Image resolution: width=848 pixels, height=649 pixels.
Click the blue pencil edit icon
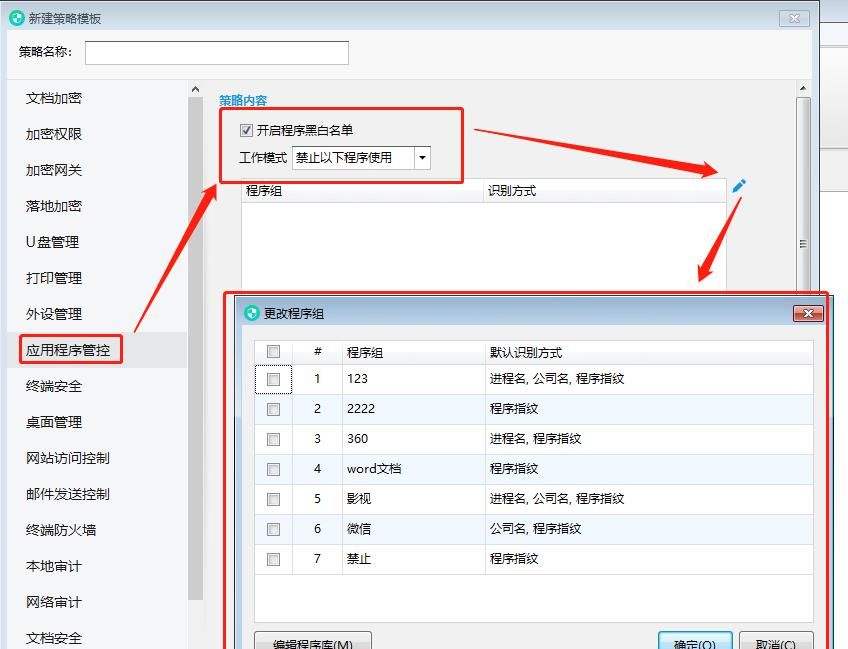737,185
